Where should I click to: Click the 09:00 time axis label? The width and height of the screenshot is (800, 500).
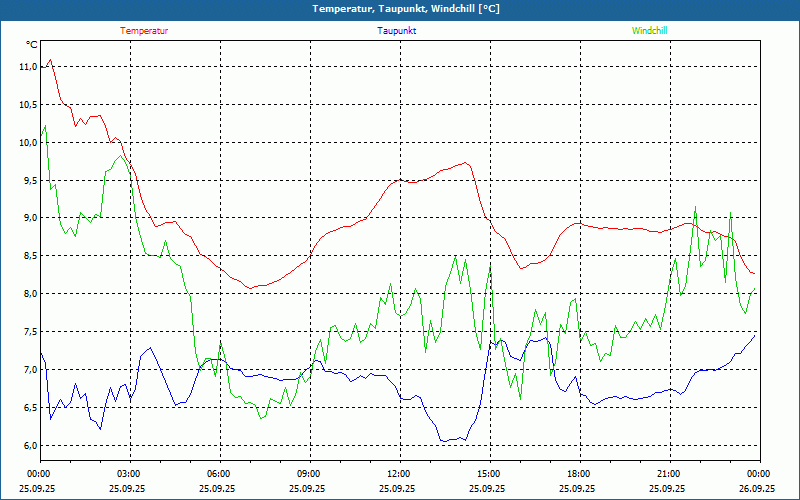[x=309, y=473]
